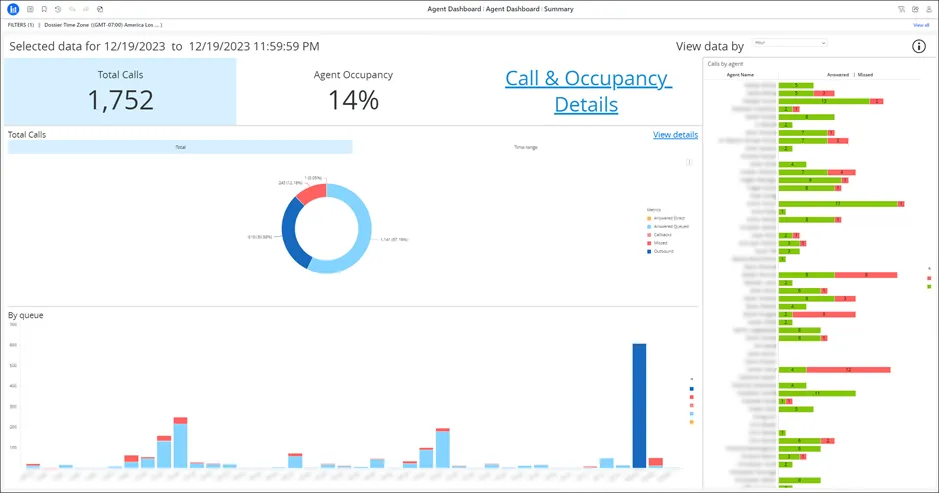Open the user account icon
The image size is (939, 493).
pyautogui.click(x=929, y=10)
